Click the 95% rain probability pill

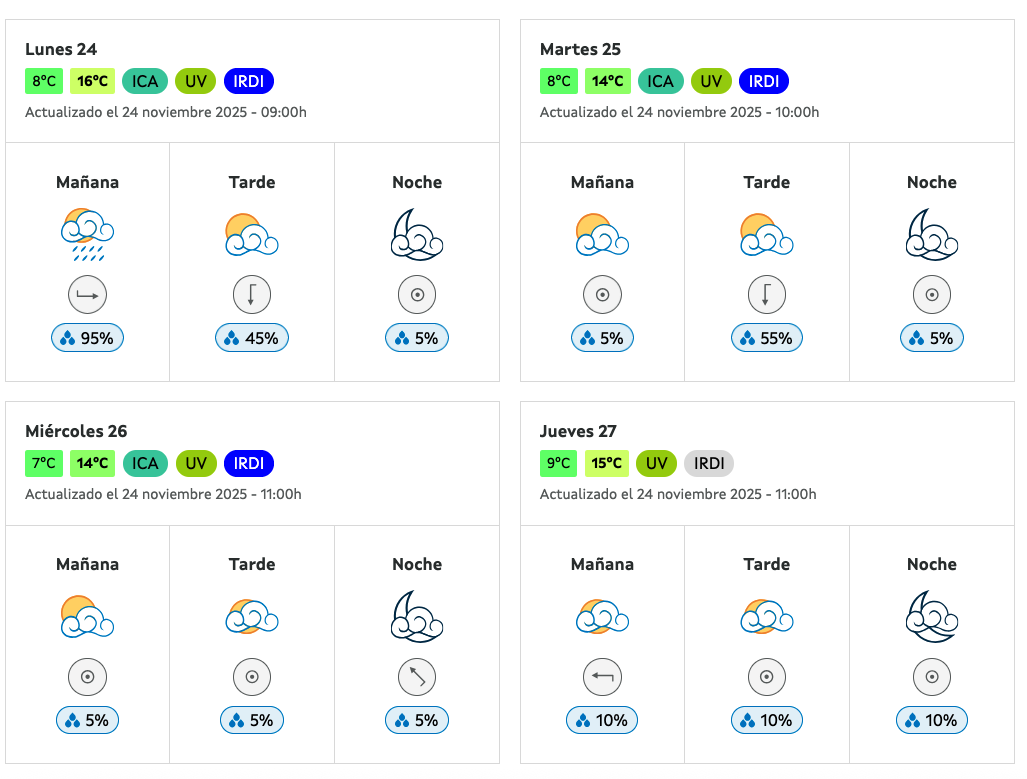click(x=87, y=338)
